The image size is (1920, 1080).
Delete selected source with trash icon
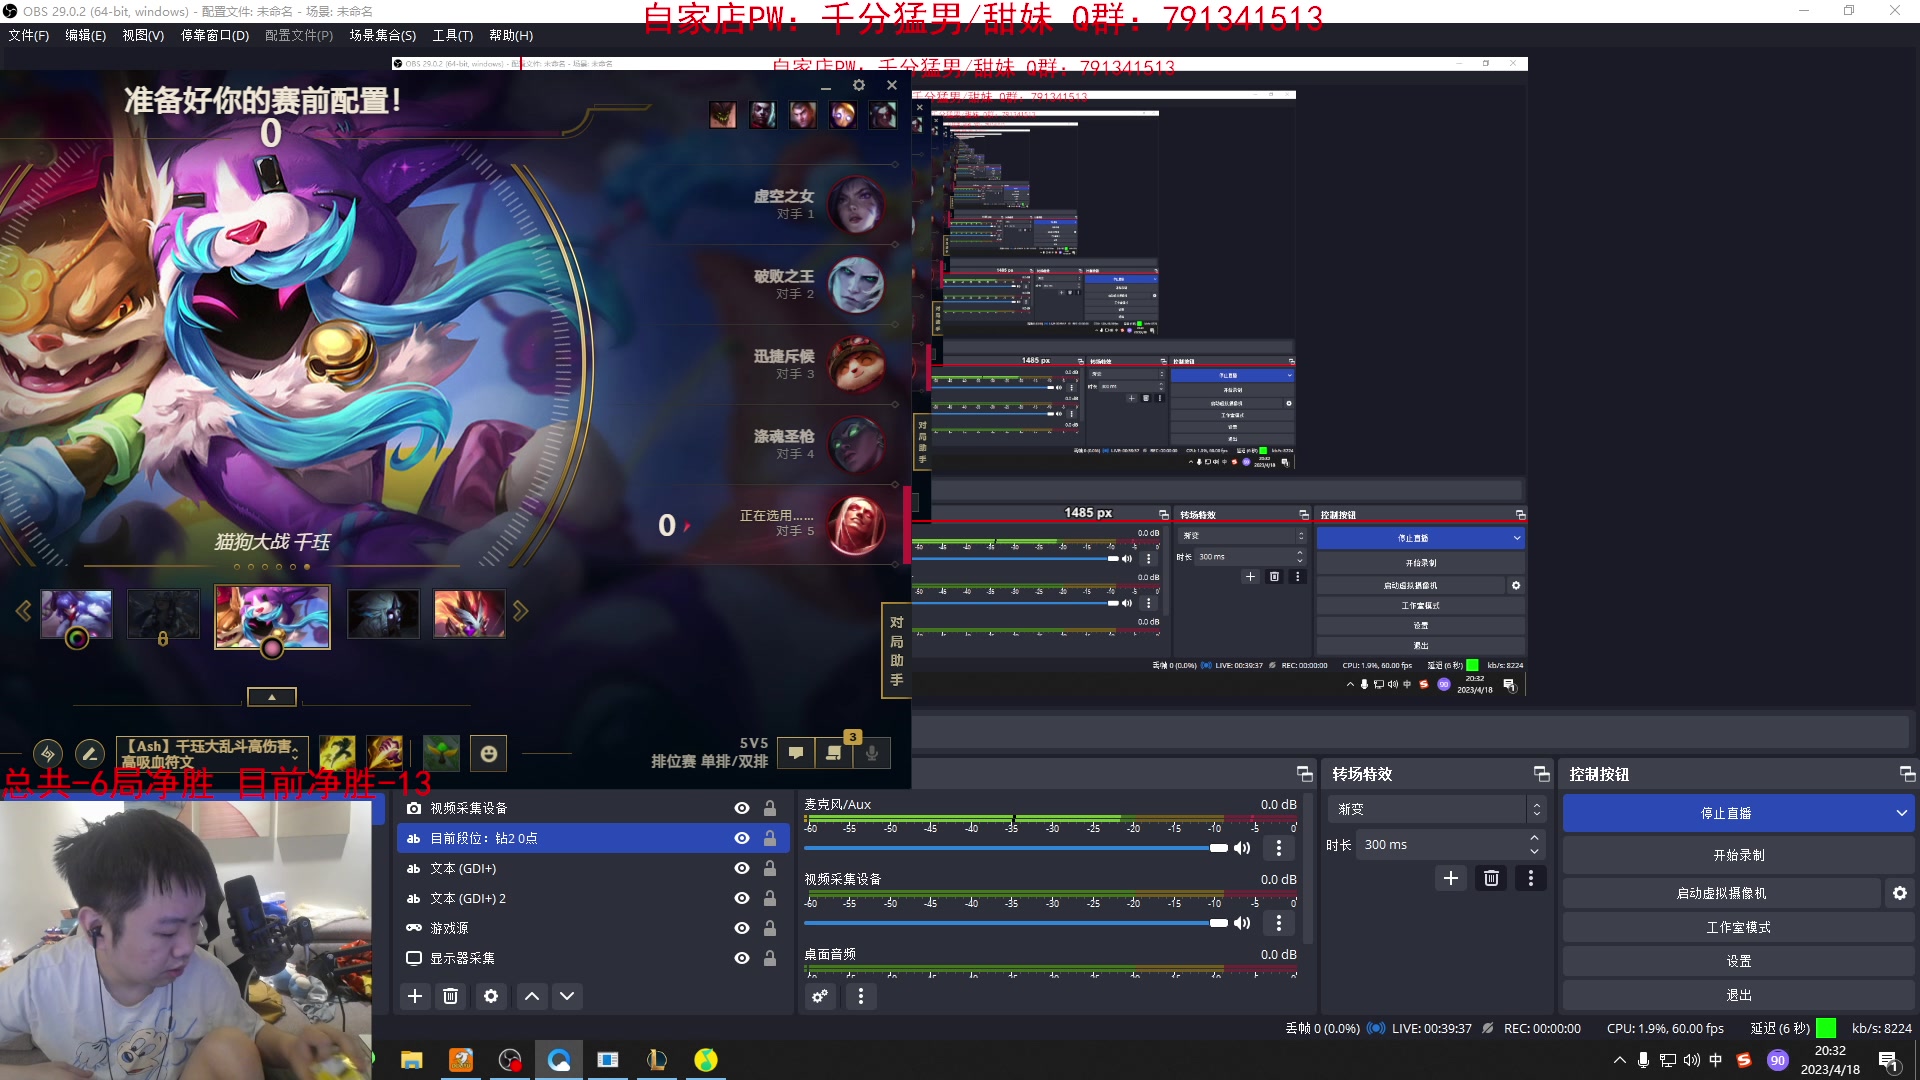tap(451, 996)
